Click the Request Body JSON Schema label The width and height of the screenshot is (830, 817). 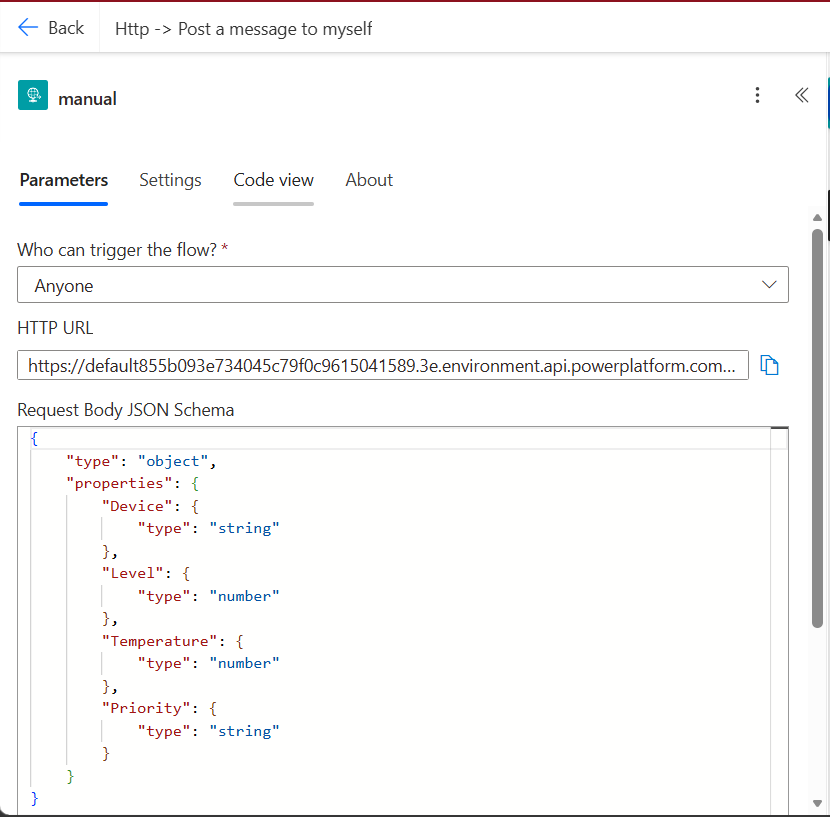pyautogui.click(x=125, y=410)
